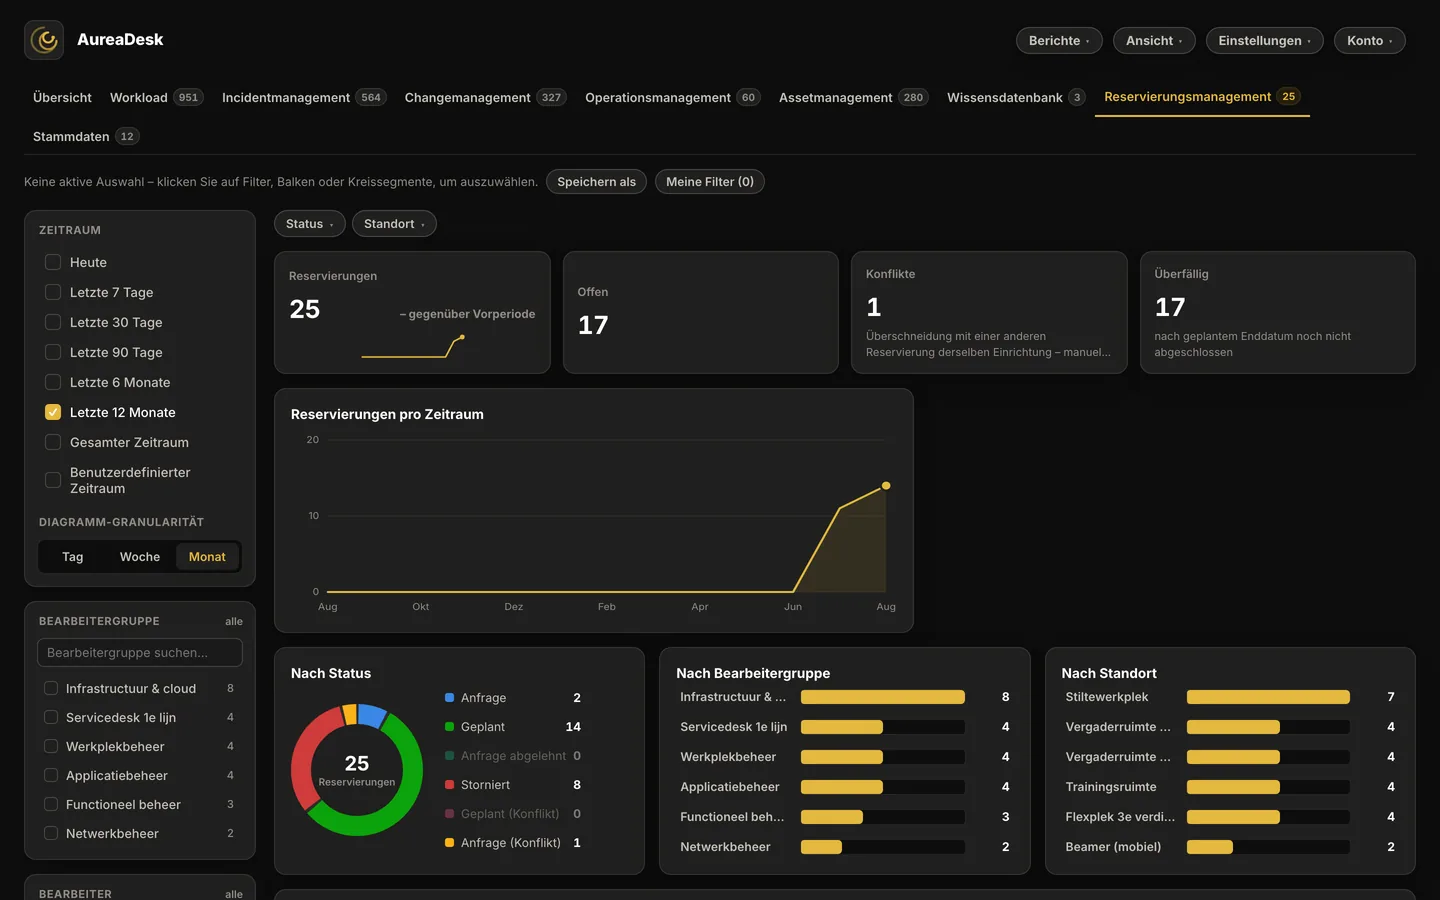Click the Netwerkbeheer bar in Nach Bearbeitergruppe chart
1440x900 pixels.
(x=821, y=847)
